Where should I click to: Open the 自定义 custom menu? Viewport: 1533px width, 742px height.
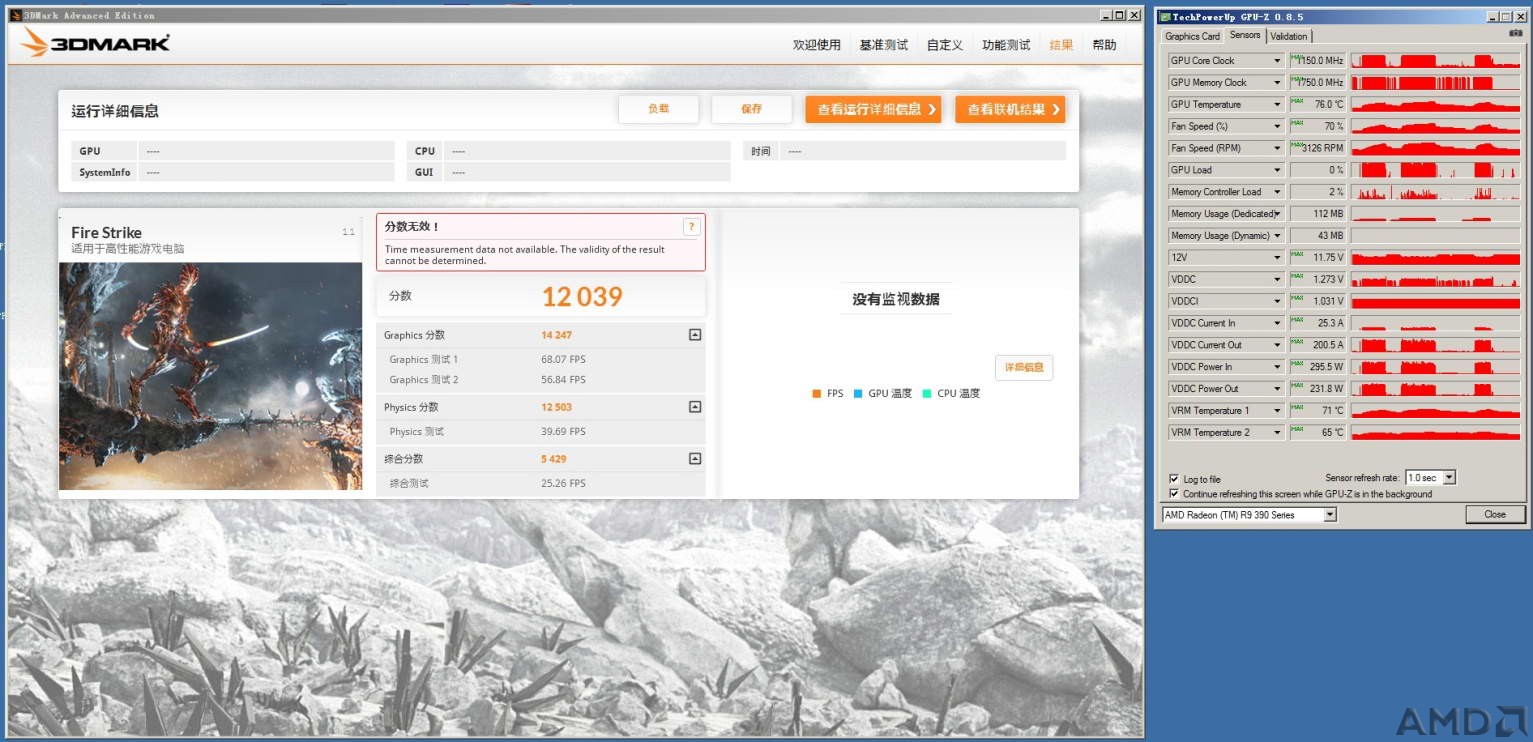point(945,45)
